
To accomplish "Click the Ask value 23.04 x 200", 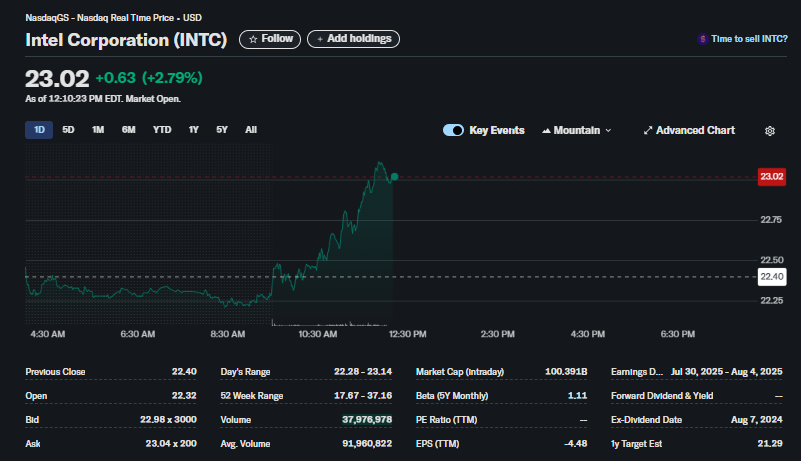I will (x=171, y=444).
